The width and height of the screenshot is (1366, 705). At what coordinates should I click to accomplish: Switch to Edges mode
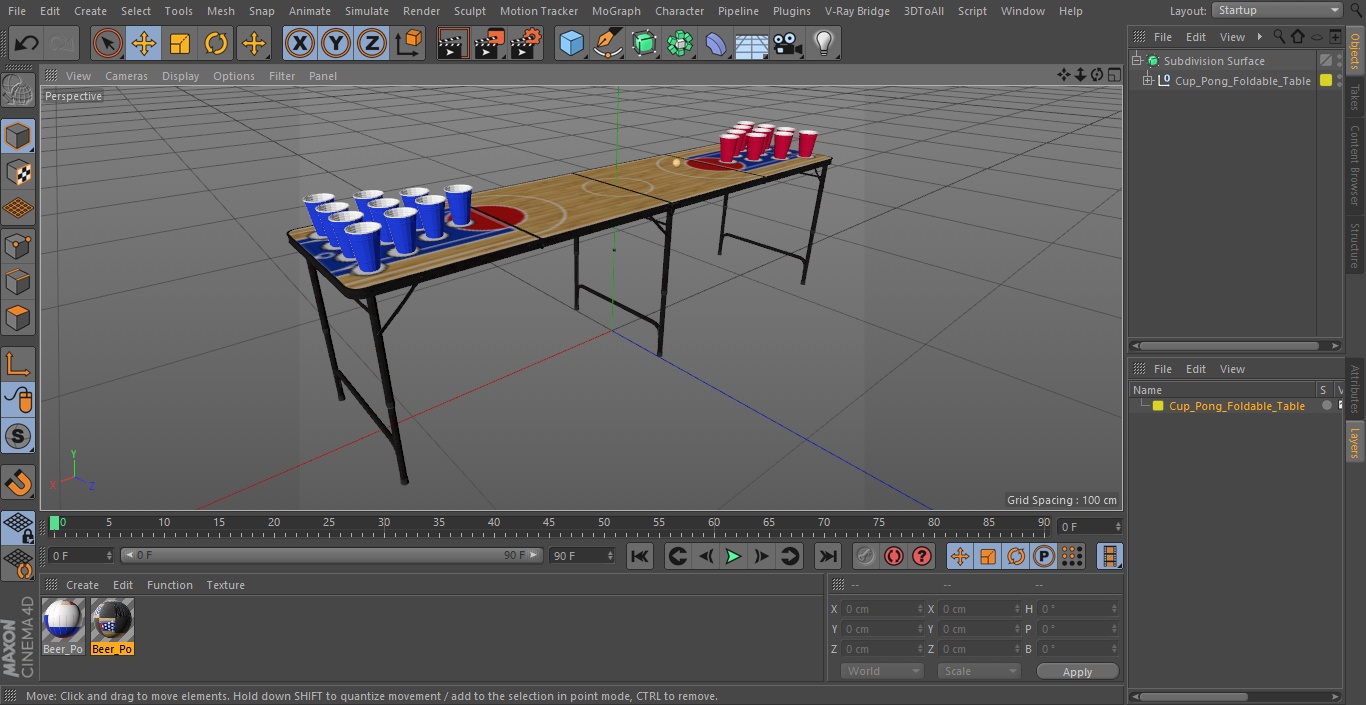(18, 282)
